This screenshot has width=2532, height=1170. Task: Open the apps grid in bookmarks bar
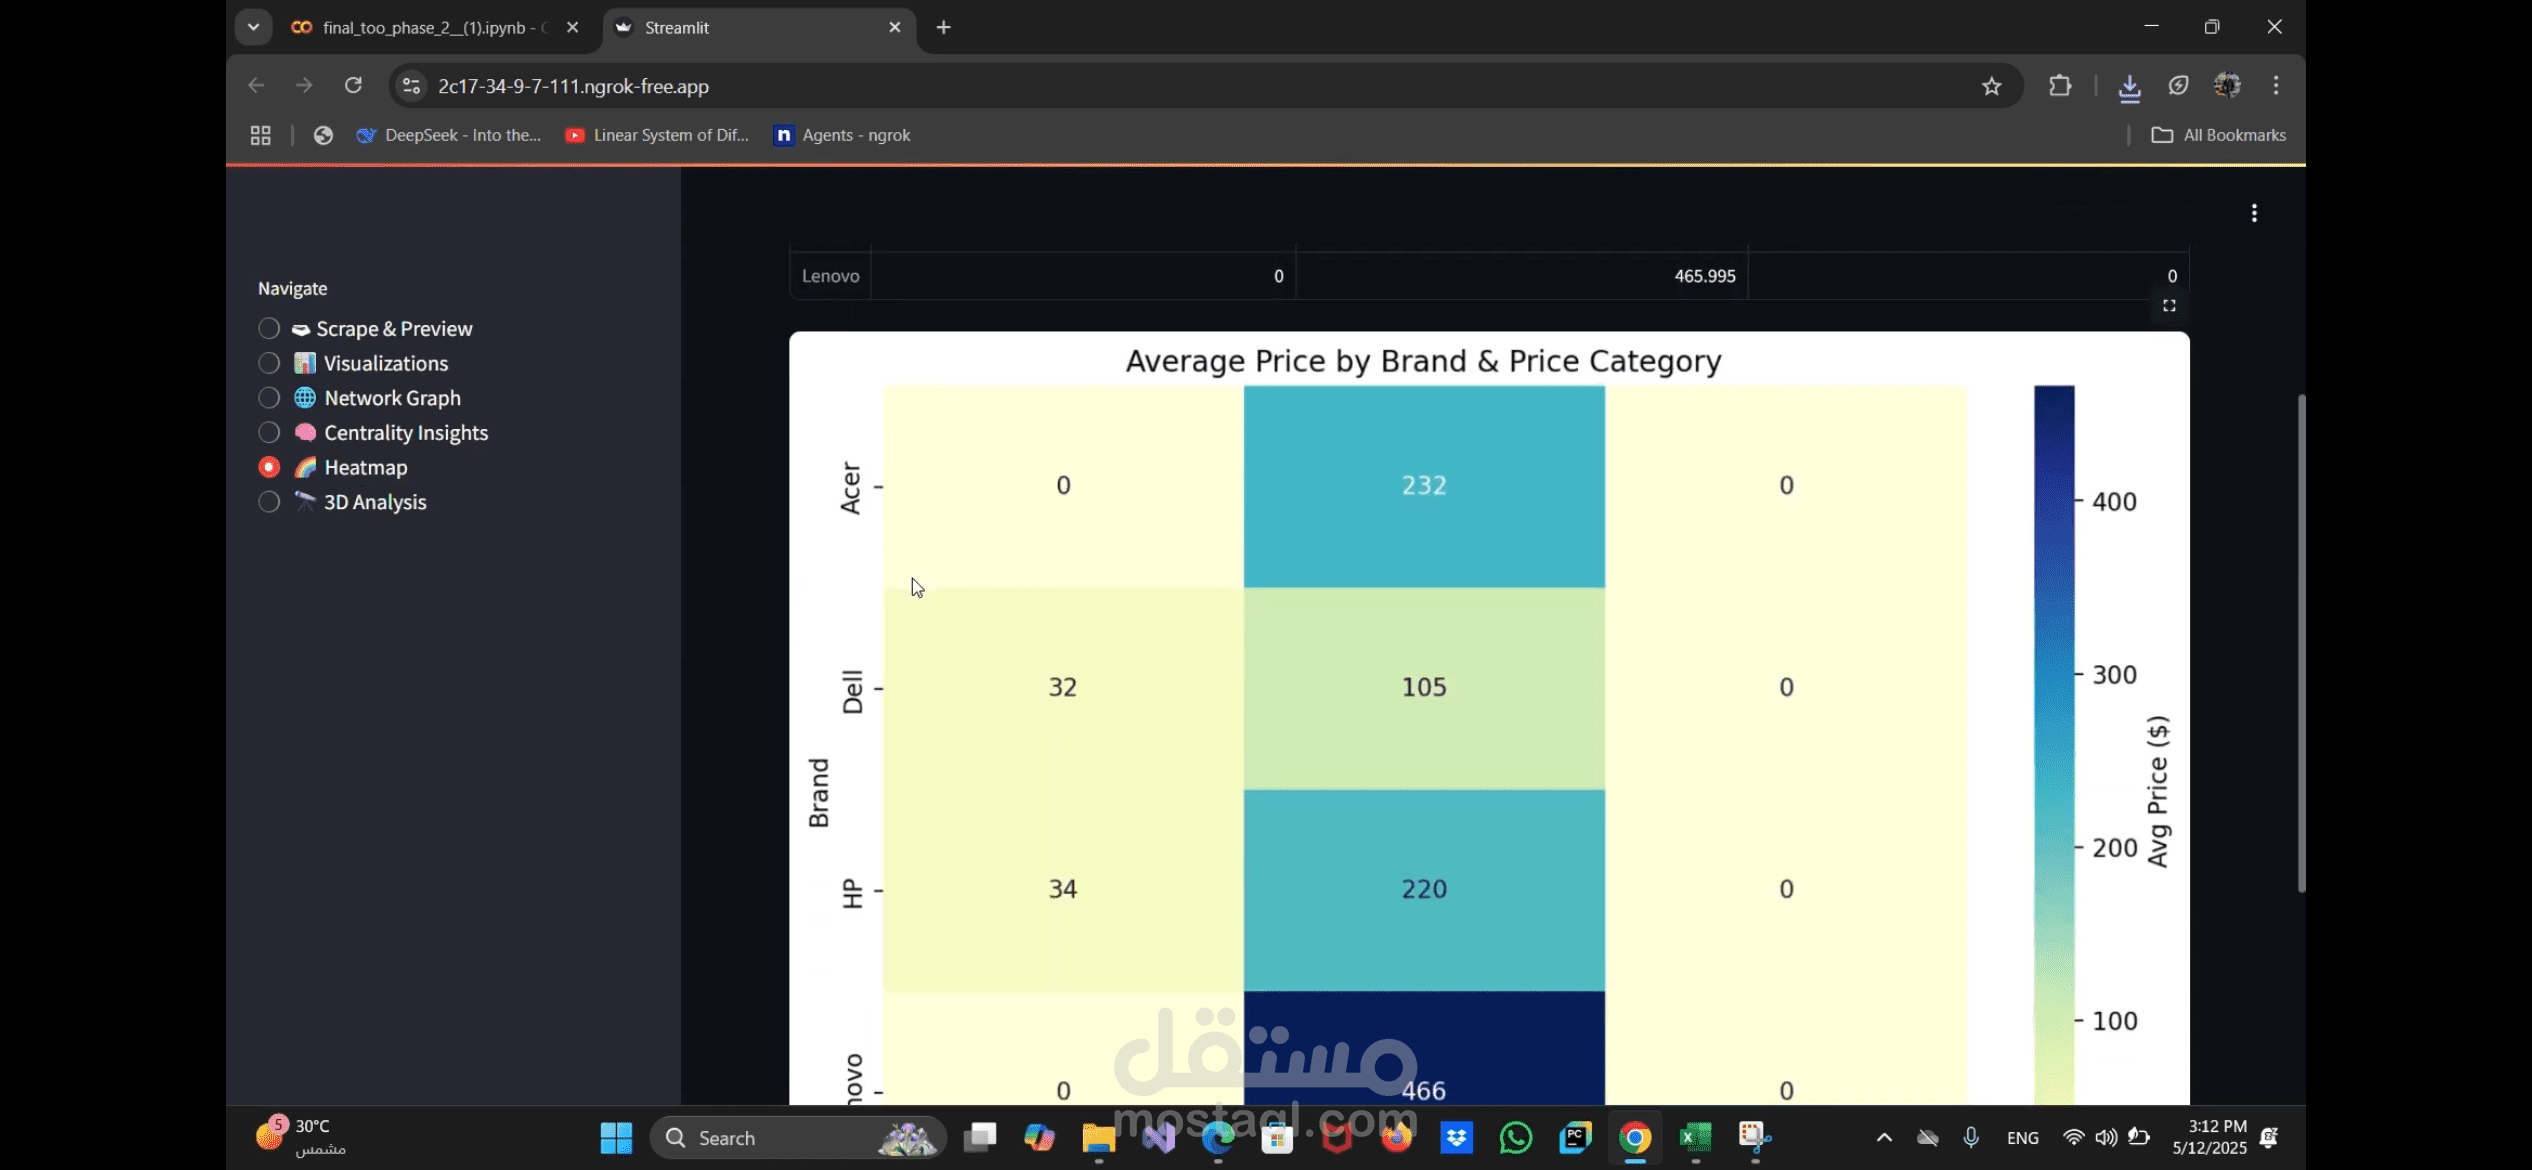(x=261, y=135)
